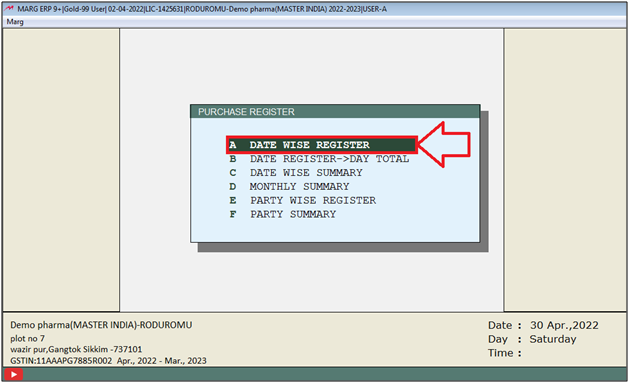Click the Purchase Register dialog title bar
Screen dimensions: 630x383
point(335,112)
